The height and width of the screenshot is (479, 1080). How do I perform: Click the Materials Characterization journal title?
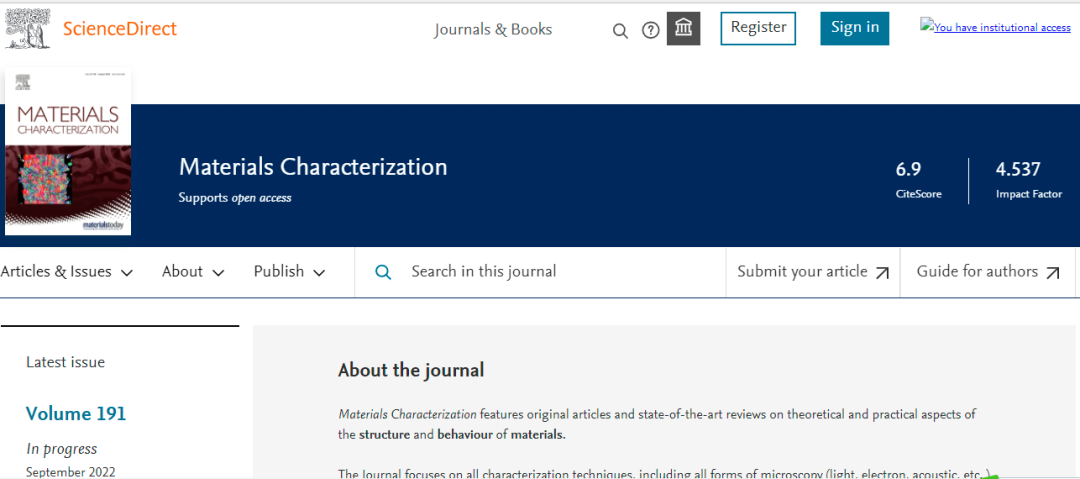pyautogui.click(x=313, y=167)
